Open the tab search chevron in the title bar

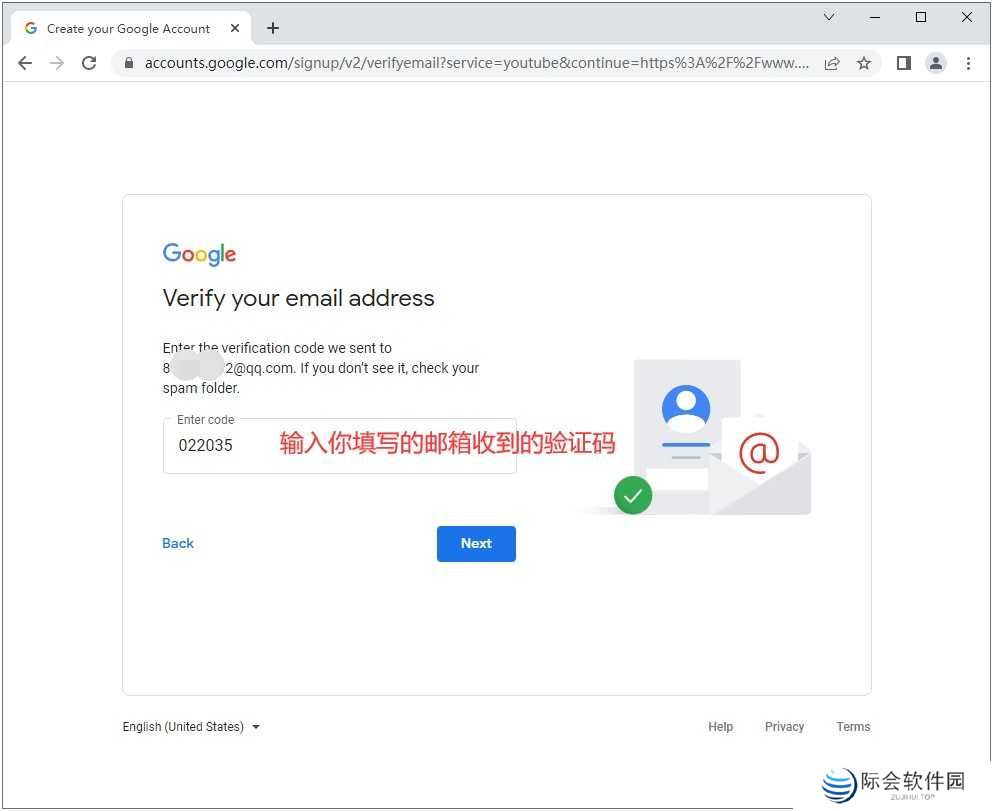coord(828,17)
